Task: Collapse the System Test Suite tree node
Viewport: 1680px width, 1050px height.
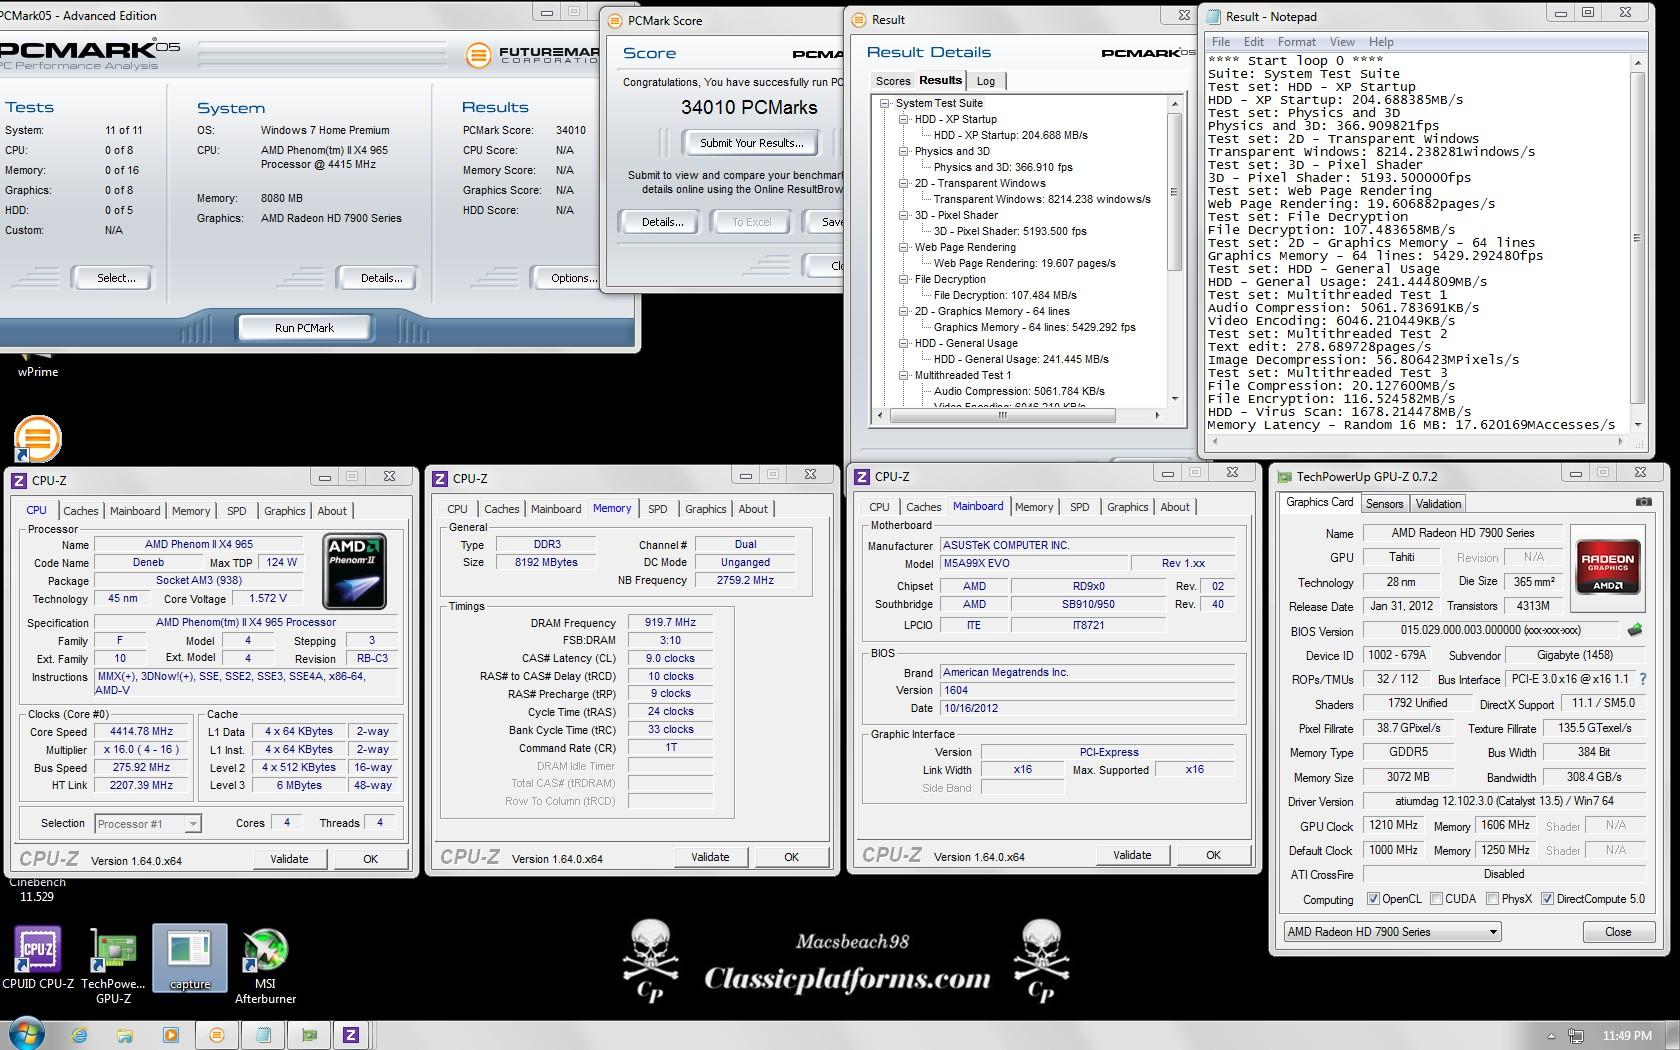Action: (885, 103)
